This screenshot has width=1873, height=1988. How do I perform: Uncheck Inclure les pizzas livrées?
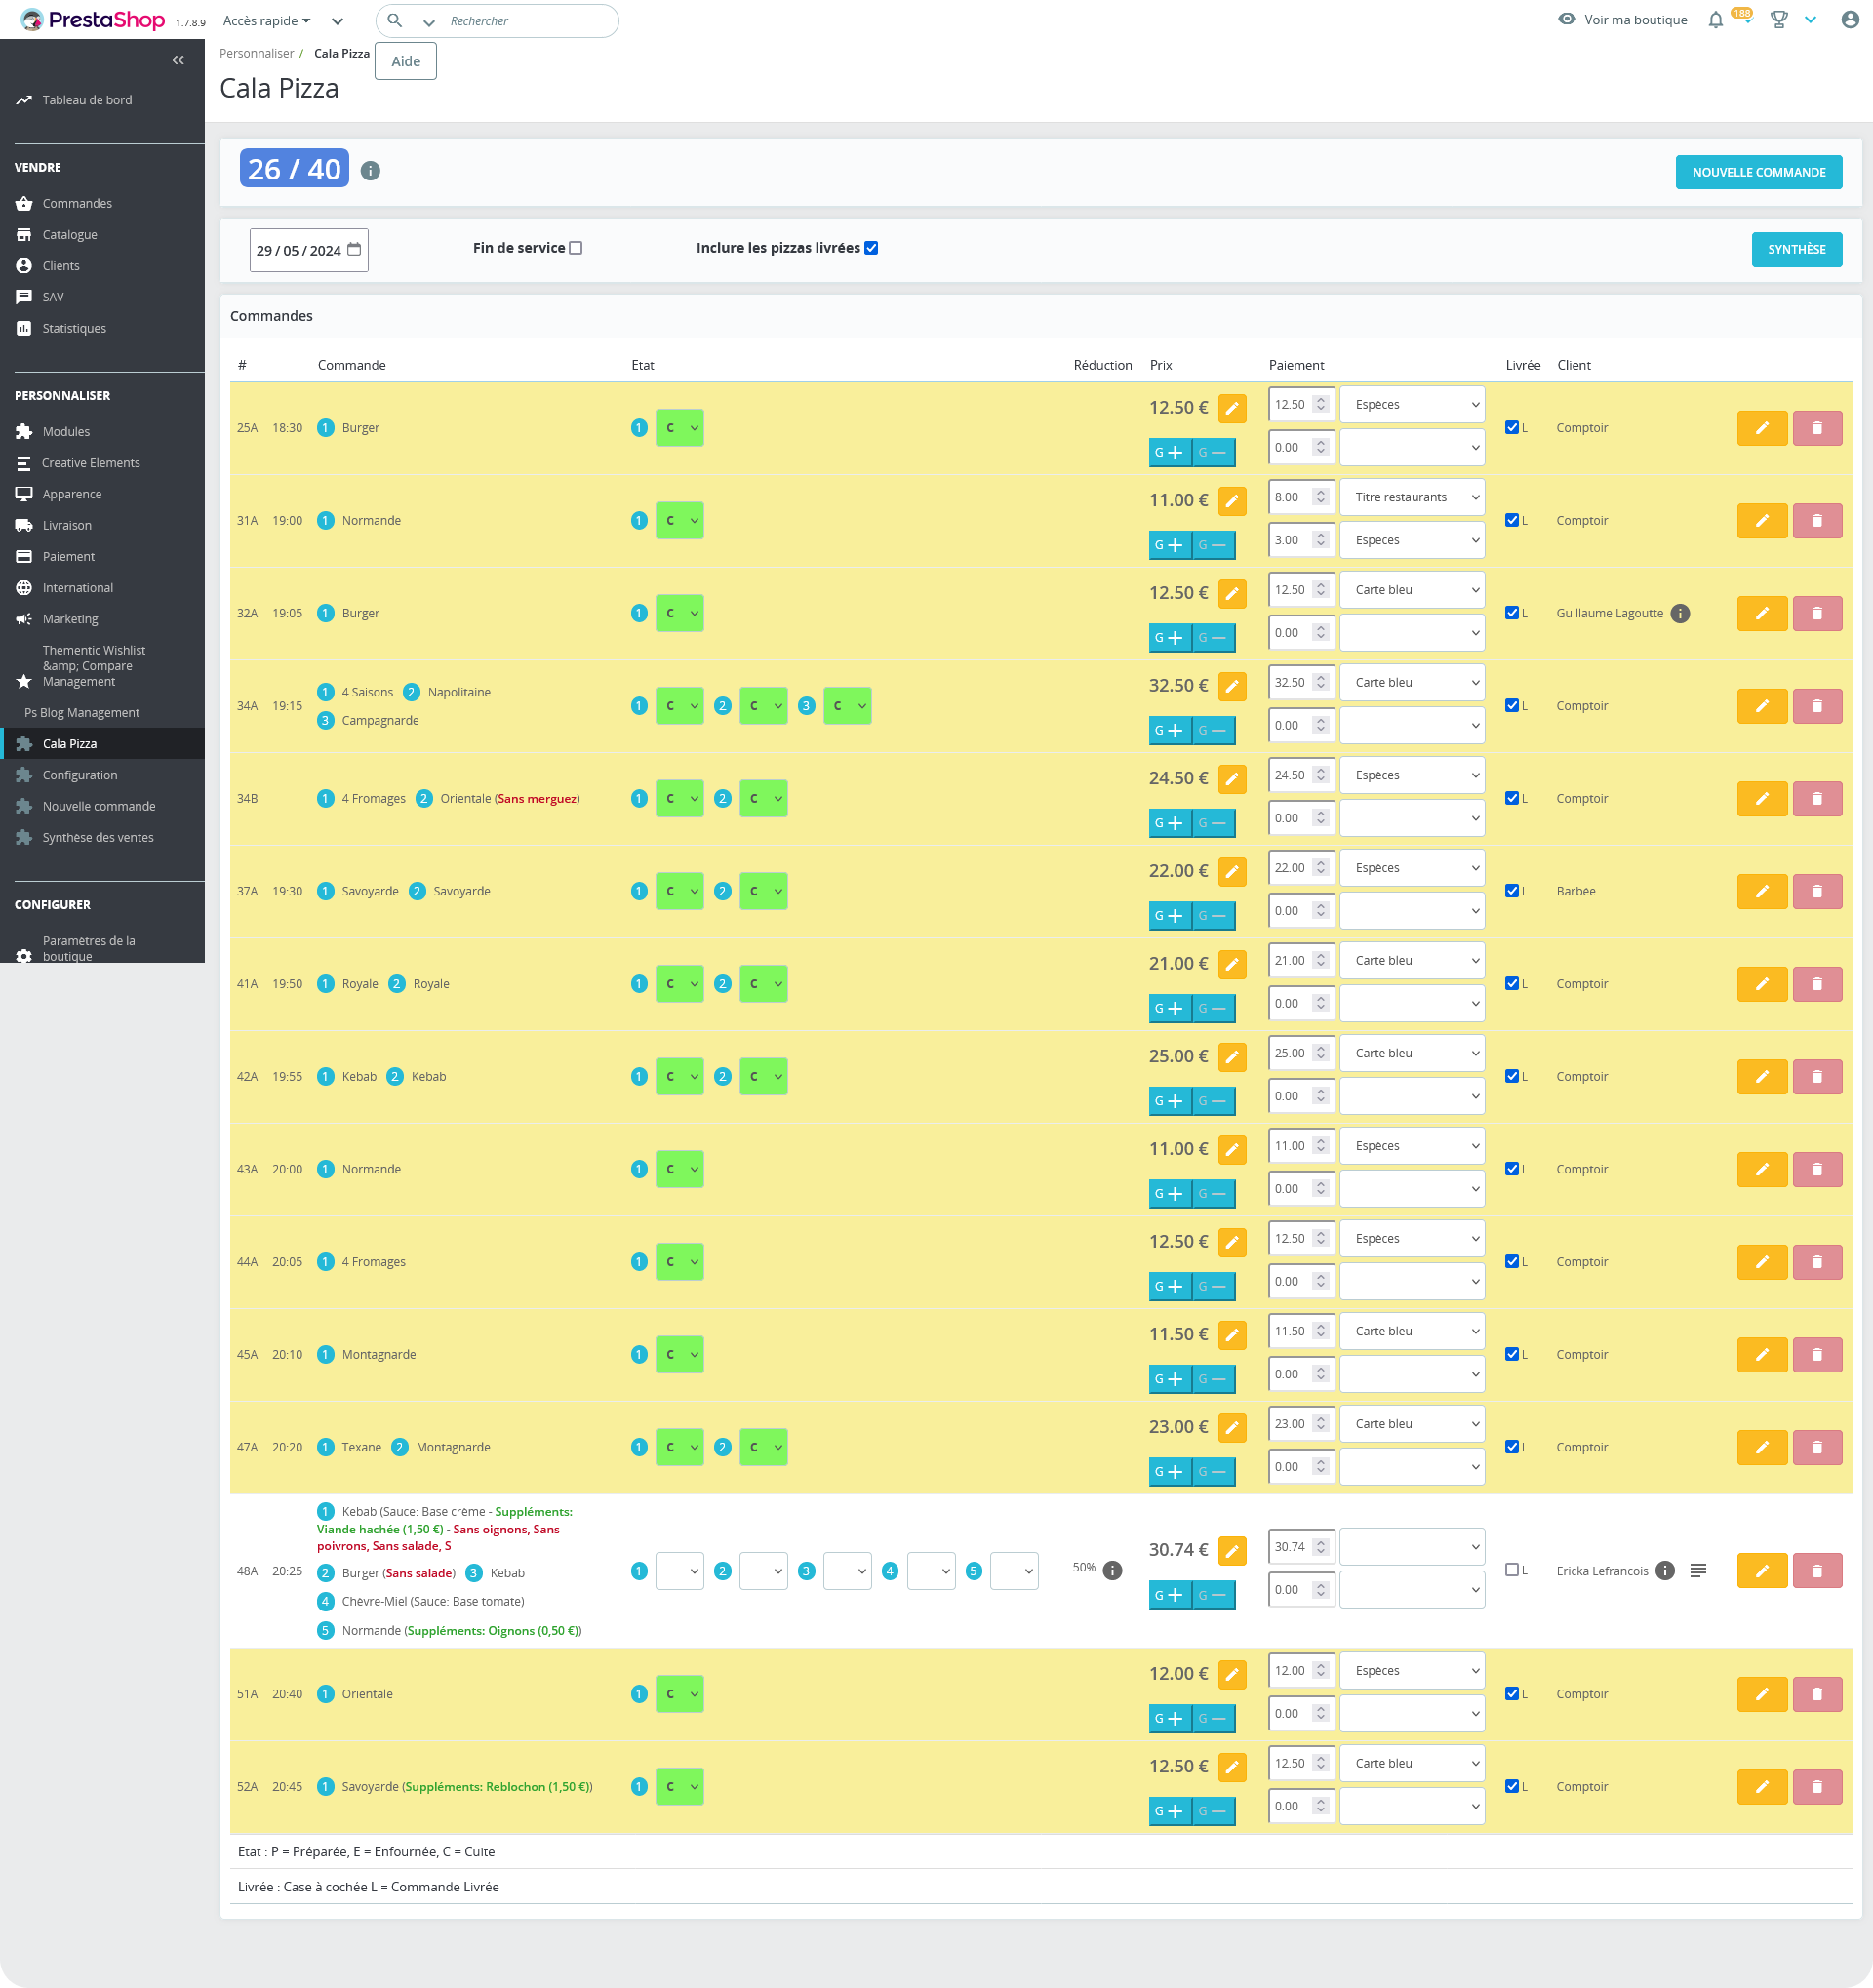pos(871,248)
